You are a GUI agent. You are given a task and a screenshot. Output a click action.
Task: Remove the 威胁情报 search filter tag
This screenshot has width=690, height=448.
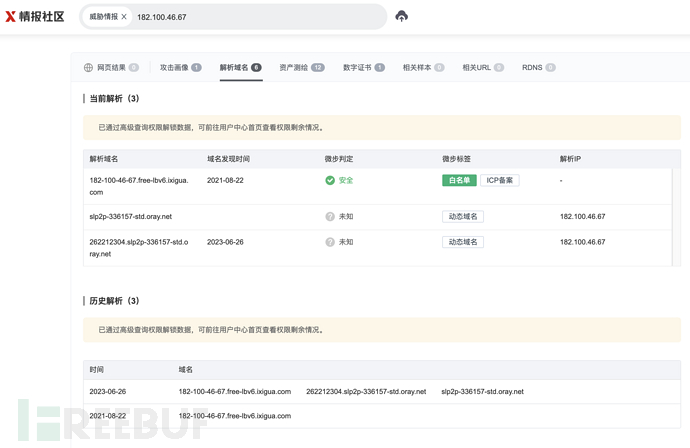[124, 17]
